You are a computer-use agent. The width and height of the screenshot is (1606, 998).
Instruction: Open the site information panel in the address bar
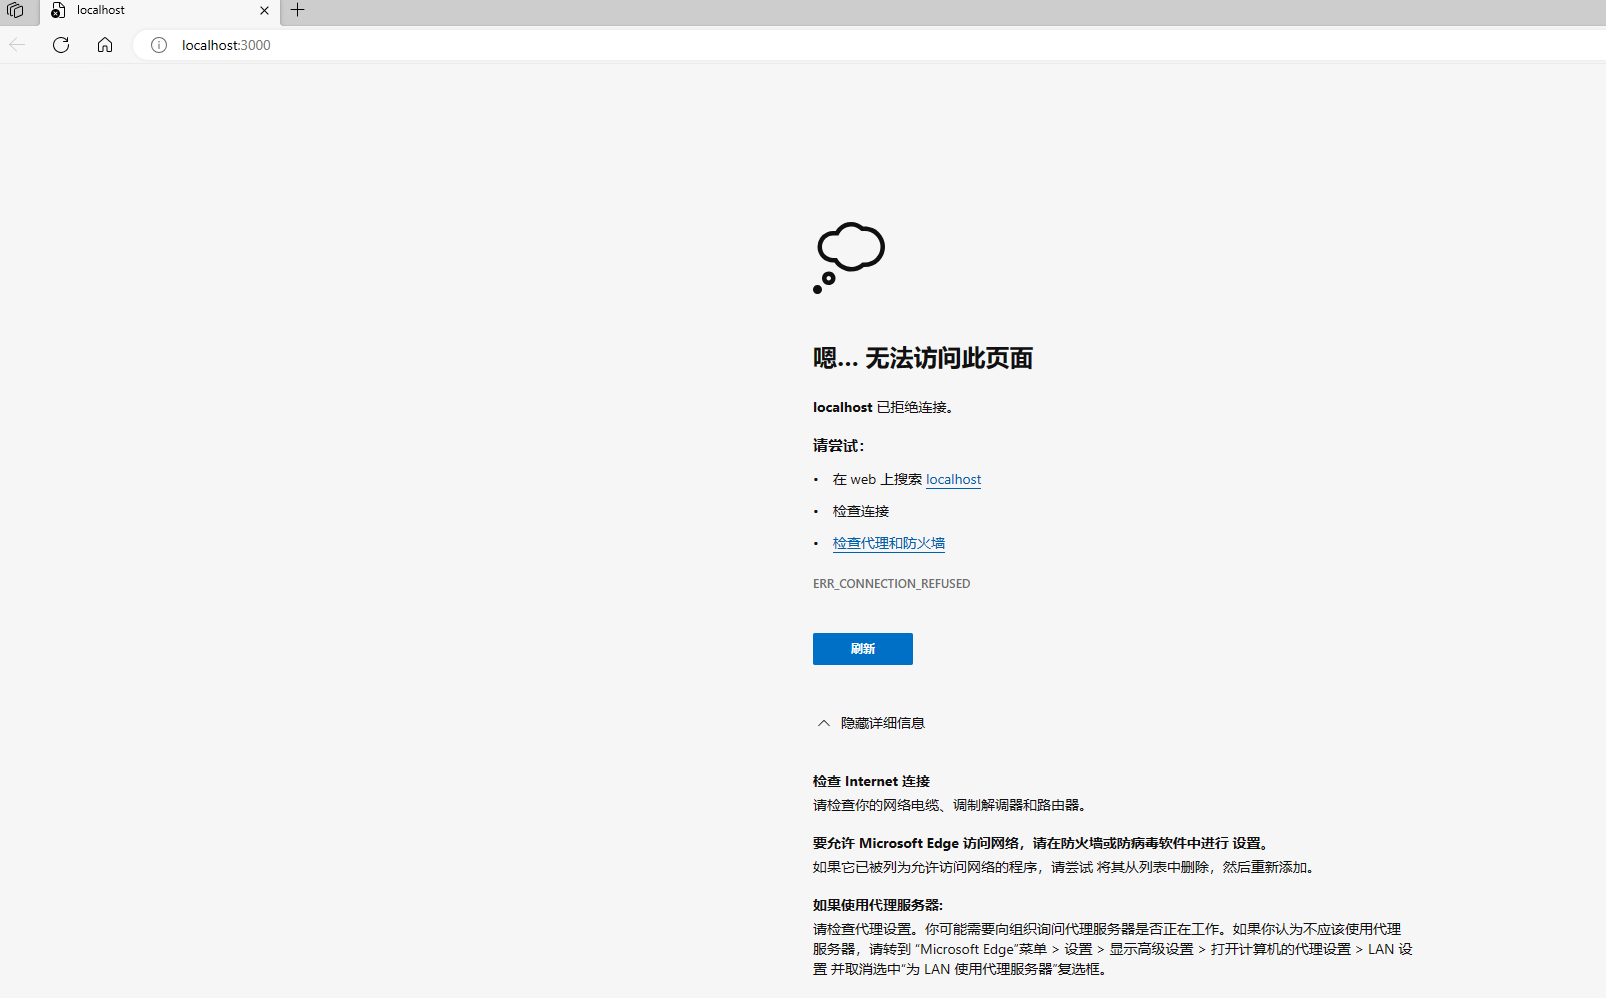coord(158,45)
